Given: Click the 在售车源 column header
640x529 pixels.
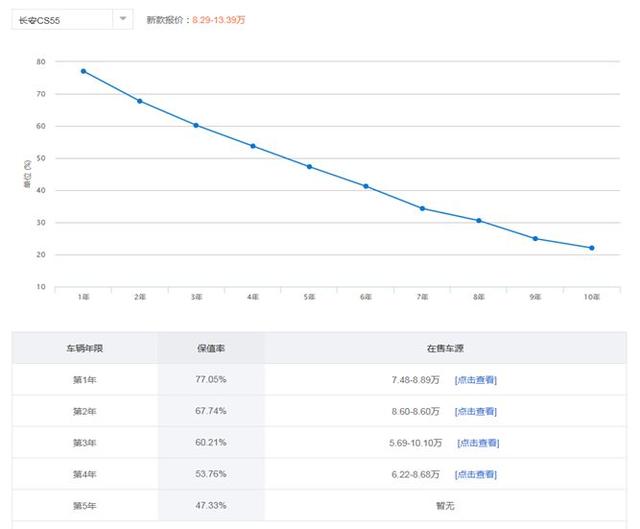Looking at the screenshot, I should coord(445,348).
